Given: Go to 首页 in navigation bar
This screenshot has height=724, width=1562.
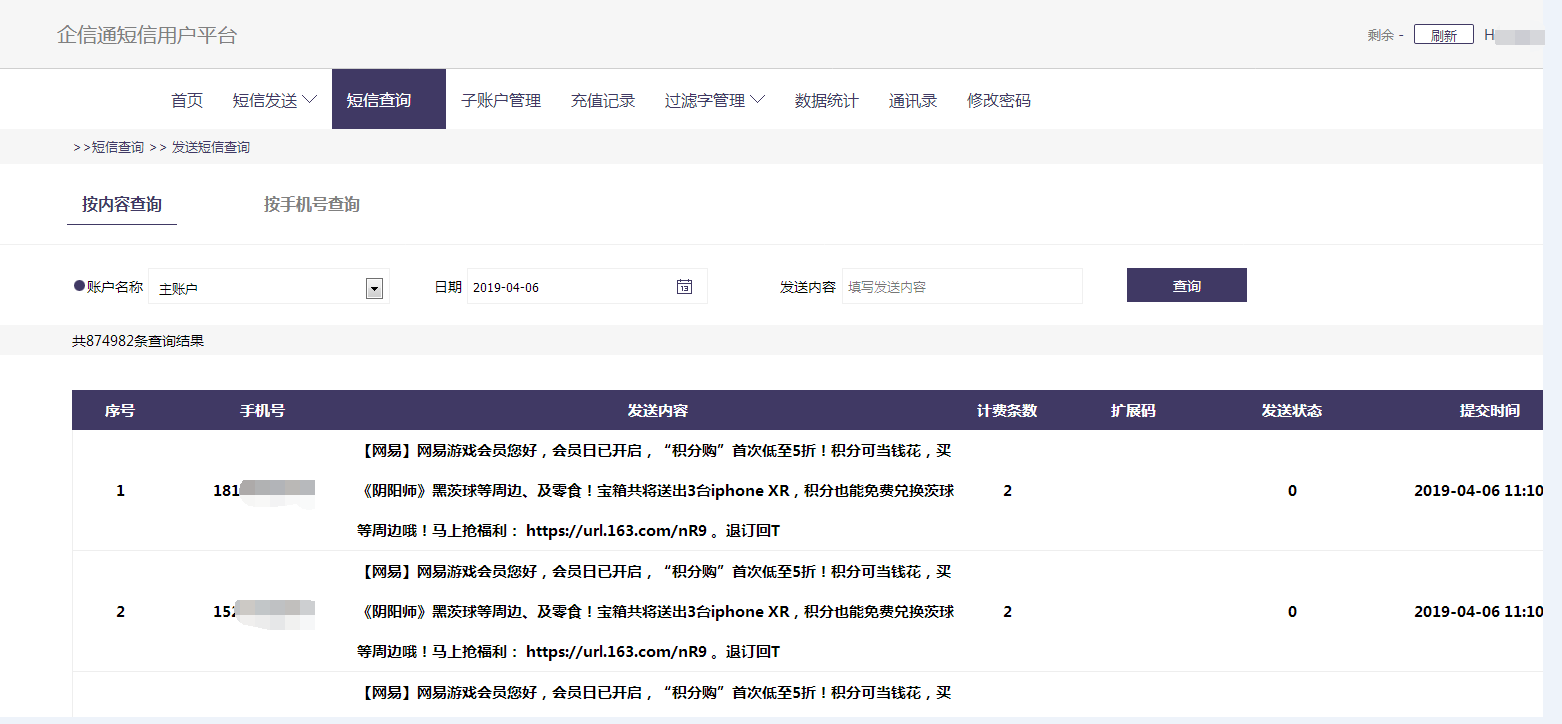Looking at the screenshot, I should tap(187, 100).
